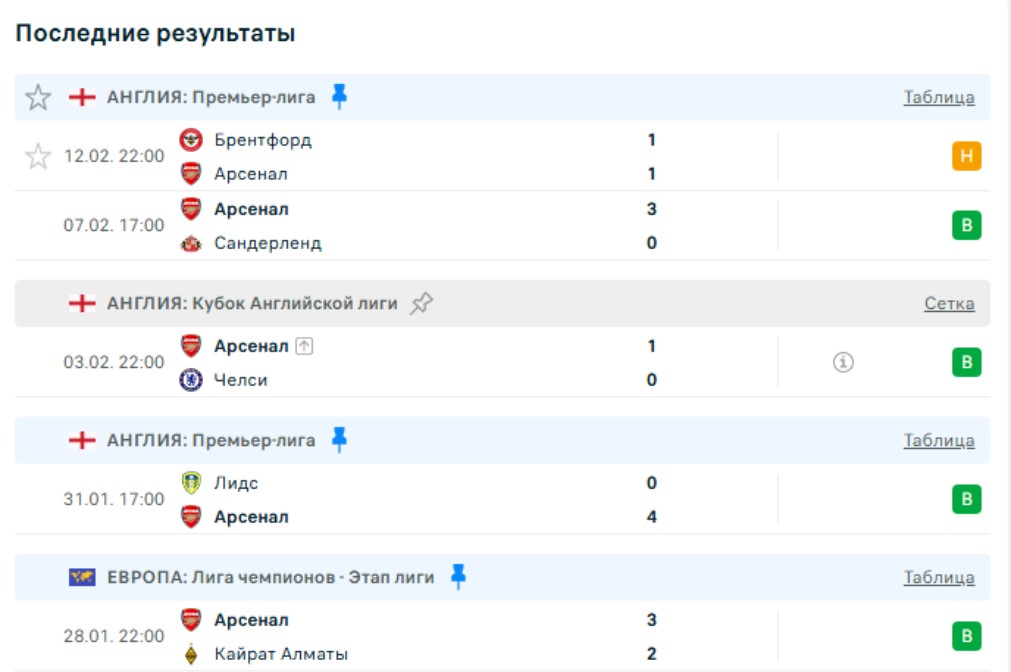This screenshot has width=1011, height=672.
Task: Unpin the Champions League section
Action: tap(458, 576)
